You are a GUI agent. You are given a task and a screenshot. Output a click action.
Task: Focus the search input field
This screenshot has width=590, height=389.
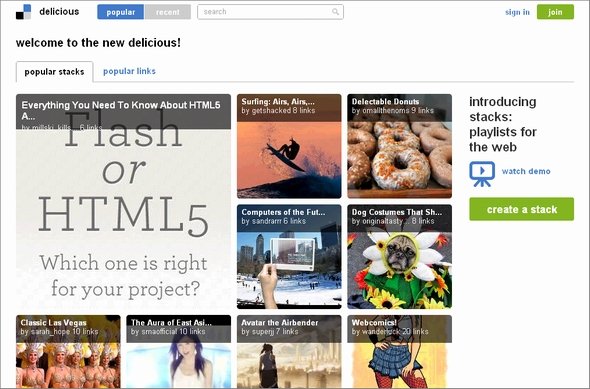(270, 12)
